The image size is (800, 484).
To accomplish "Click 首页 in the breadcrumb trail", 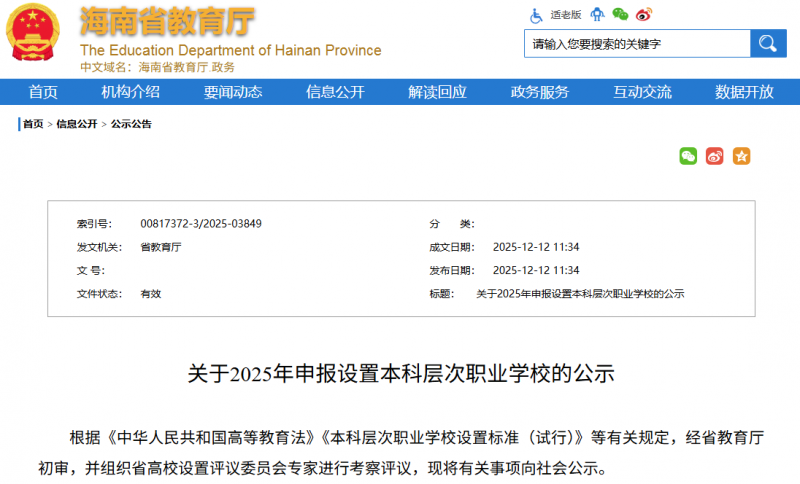I will (x=33, y=124).
